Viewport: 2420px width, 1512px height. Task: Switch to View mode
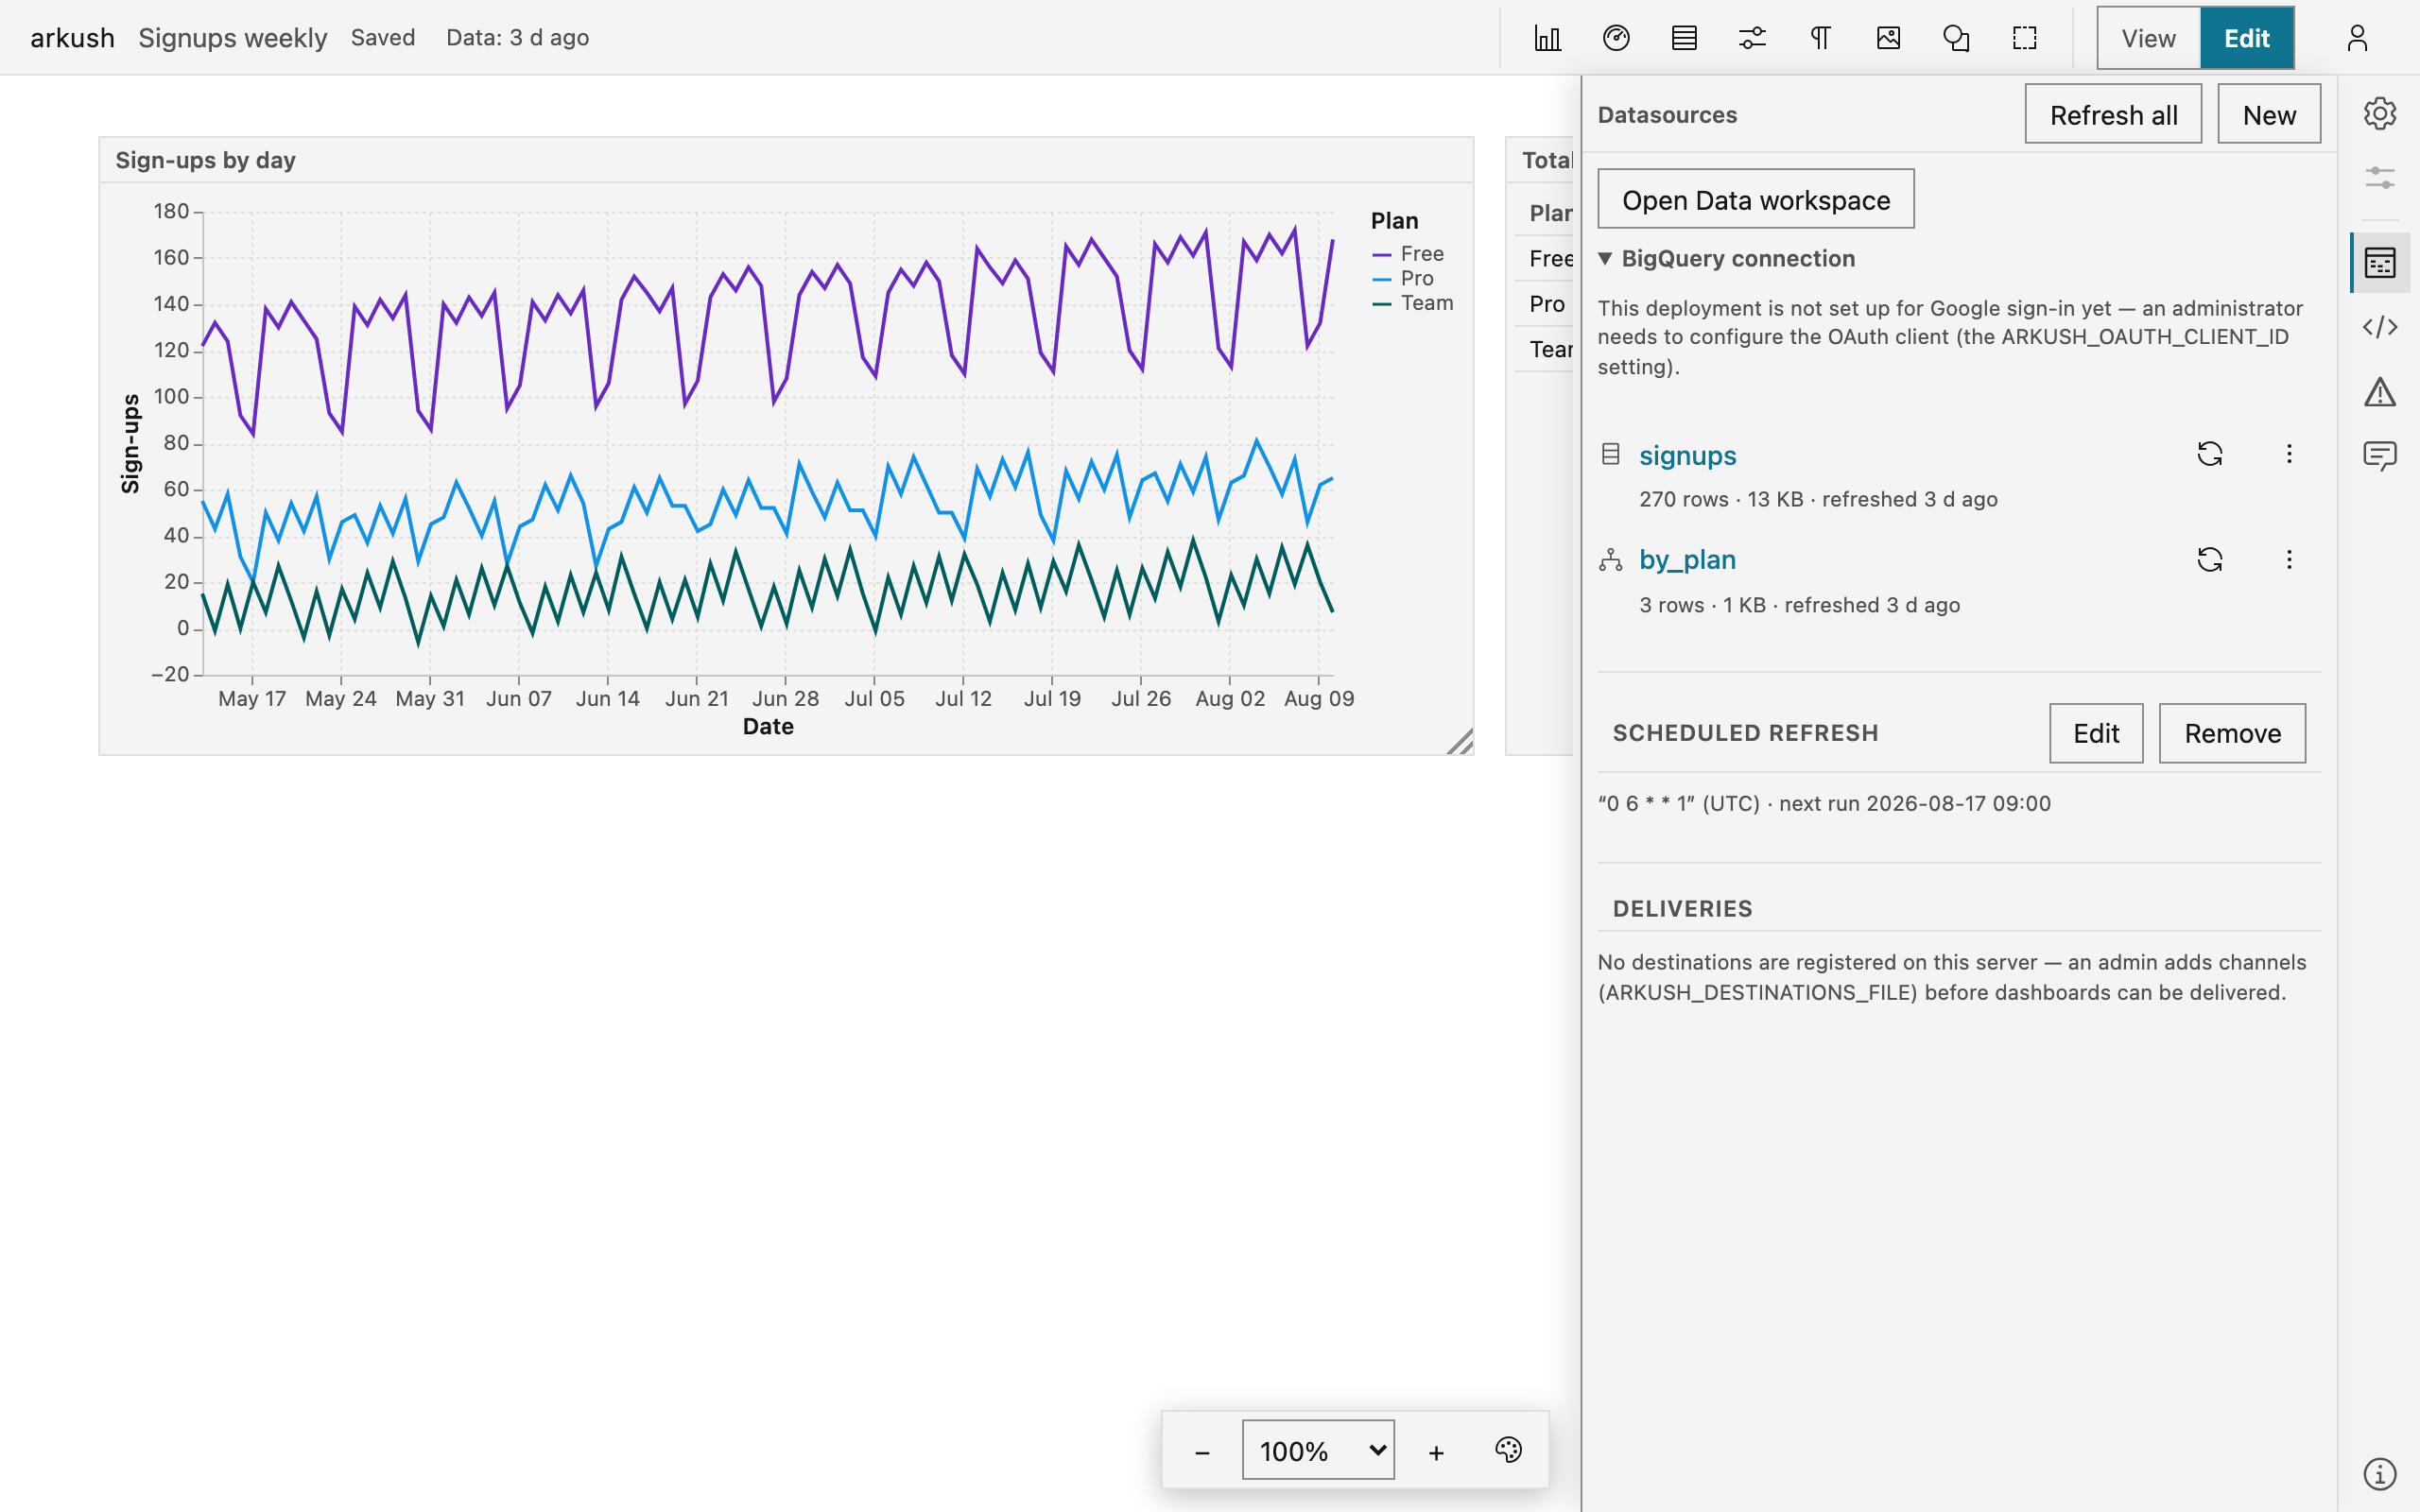[x=2148, y=38]
